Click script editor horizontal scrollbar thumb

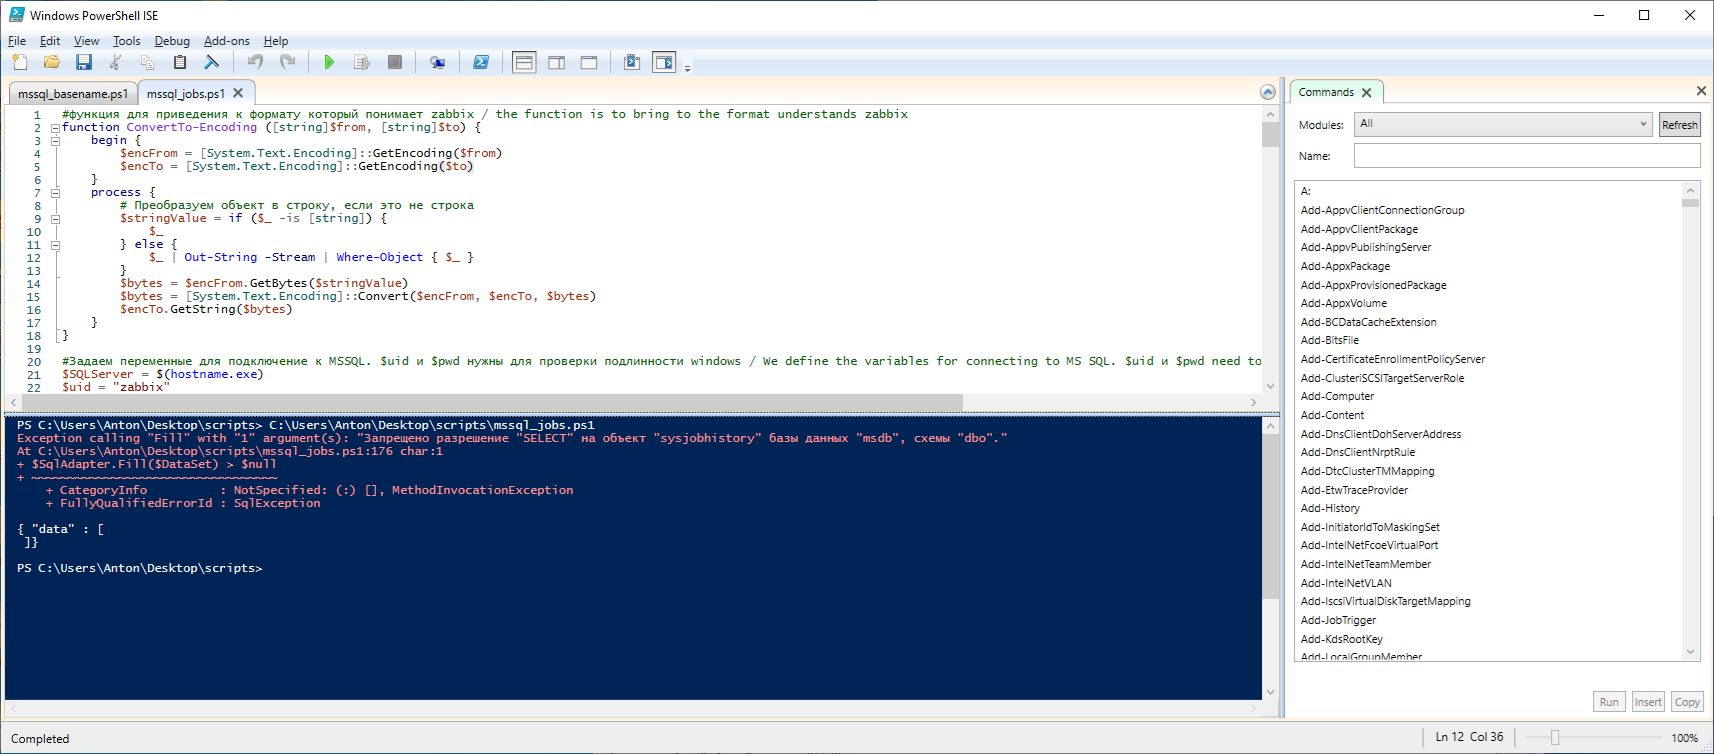coord(492,402)
